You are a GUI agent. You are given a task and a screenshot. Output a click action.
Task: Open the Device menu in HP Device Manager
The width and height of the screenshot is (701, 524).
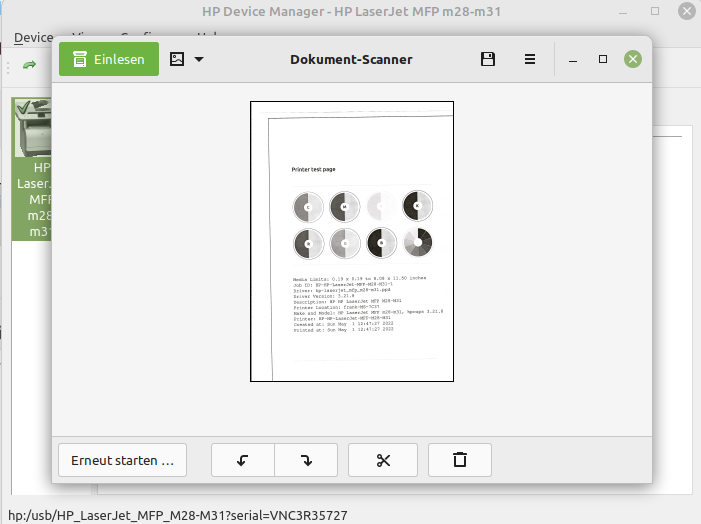point(34,38)
